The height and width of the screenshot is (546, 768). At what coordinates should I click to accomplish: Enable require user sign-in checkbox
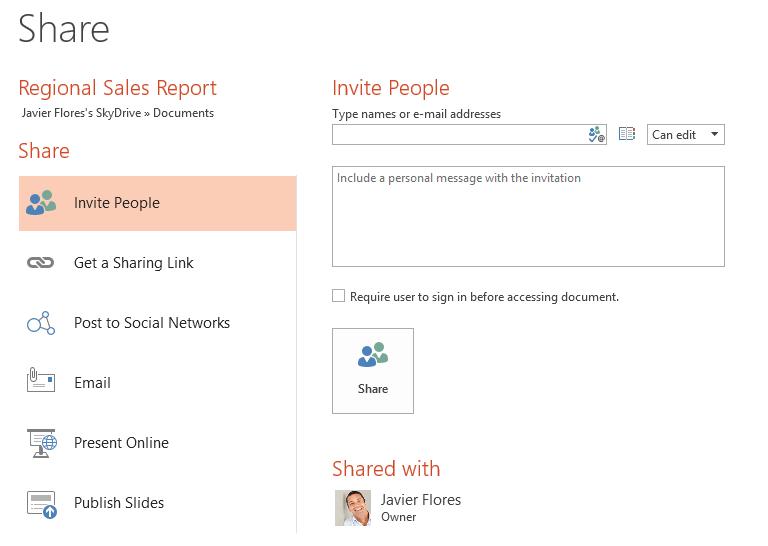pos(339,296)
